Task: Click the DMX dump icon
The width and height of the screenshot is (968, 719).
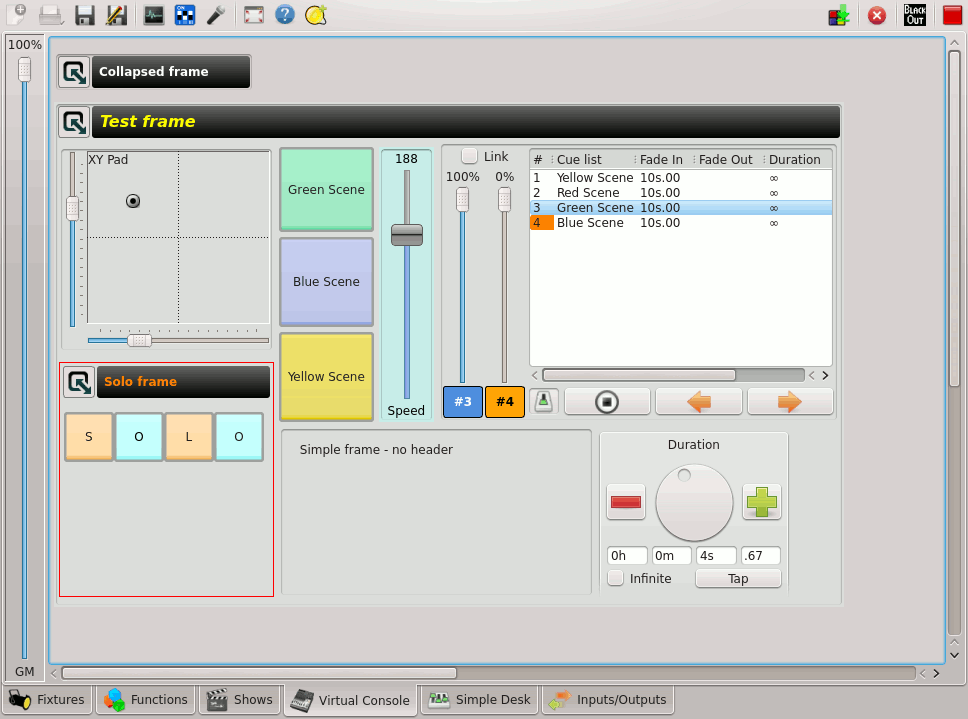Action: pos(839,15)
